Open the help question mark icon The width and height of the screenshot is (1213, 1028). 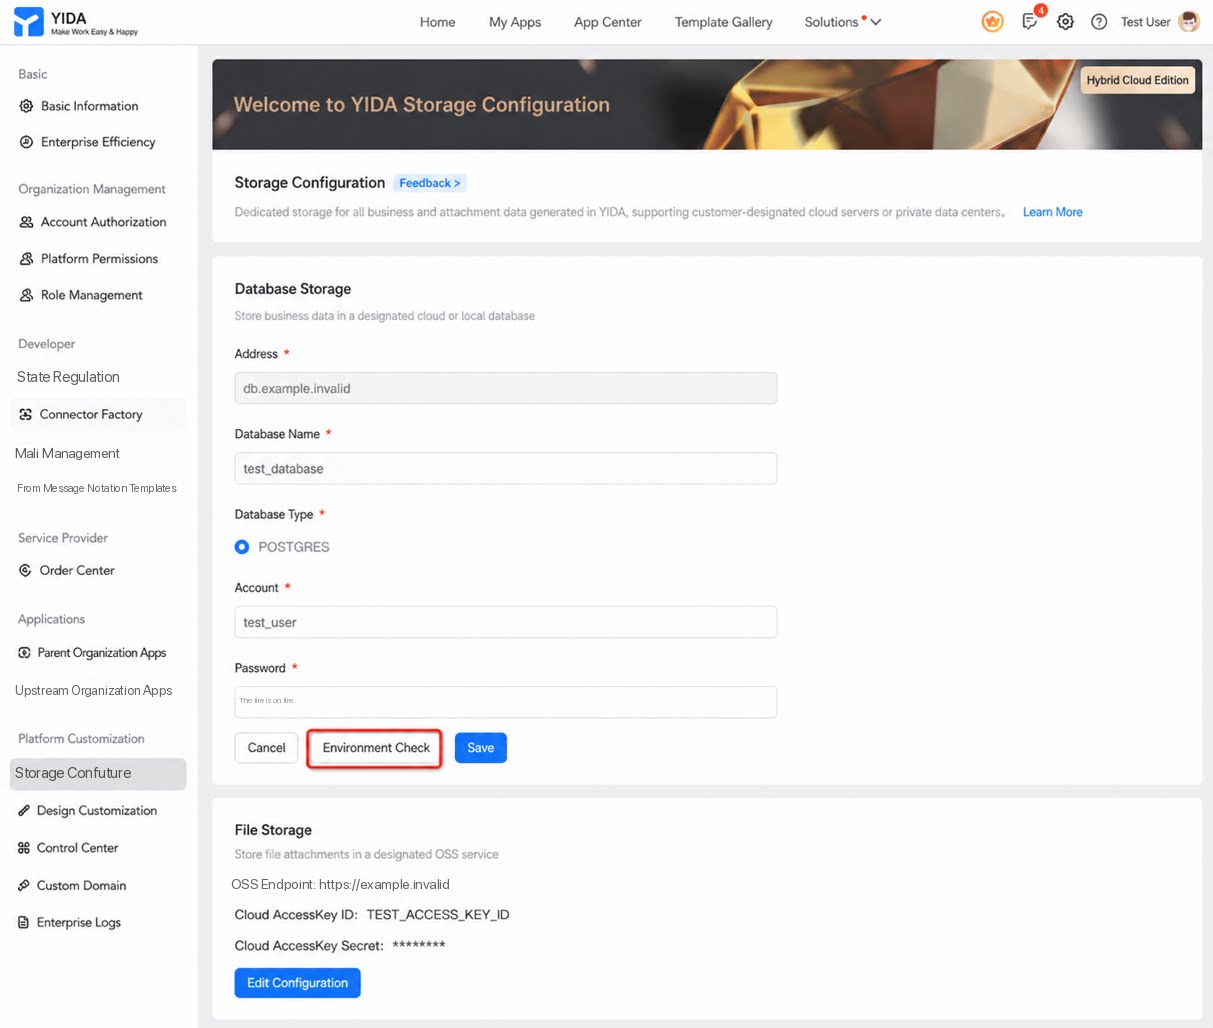pos(1099,22)
